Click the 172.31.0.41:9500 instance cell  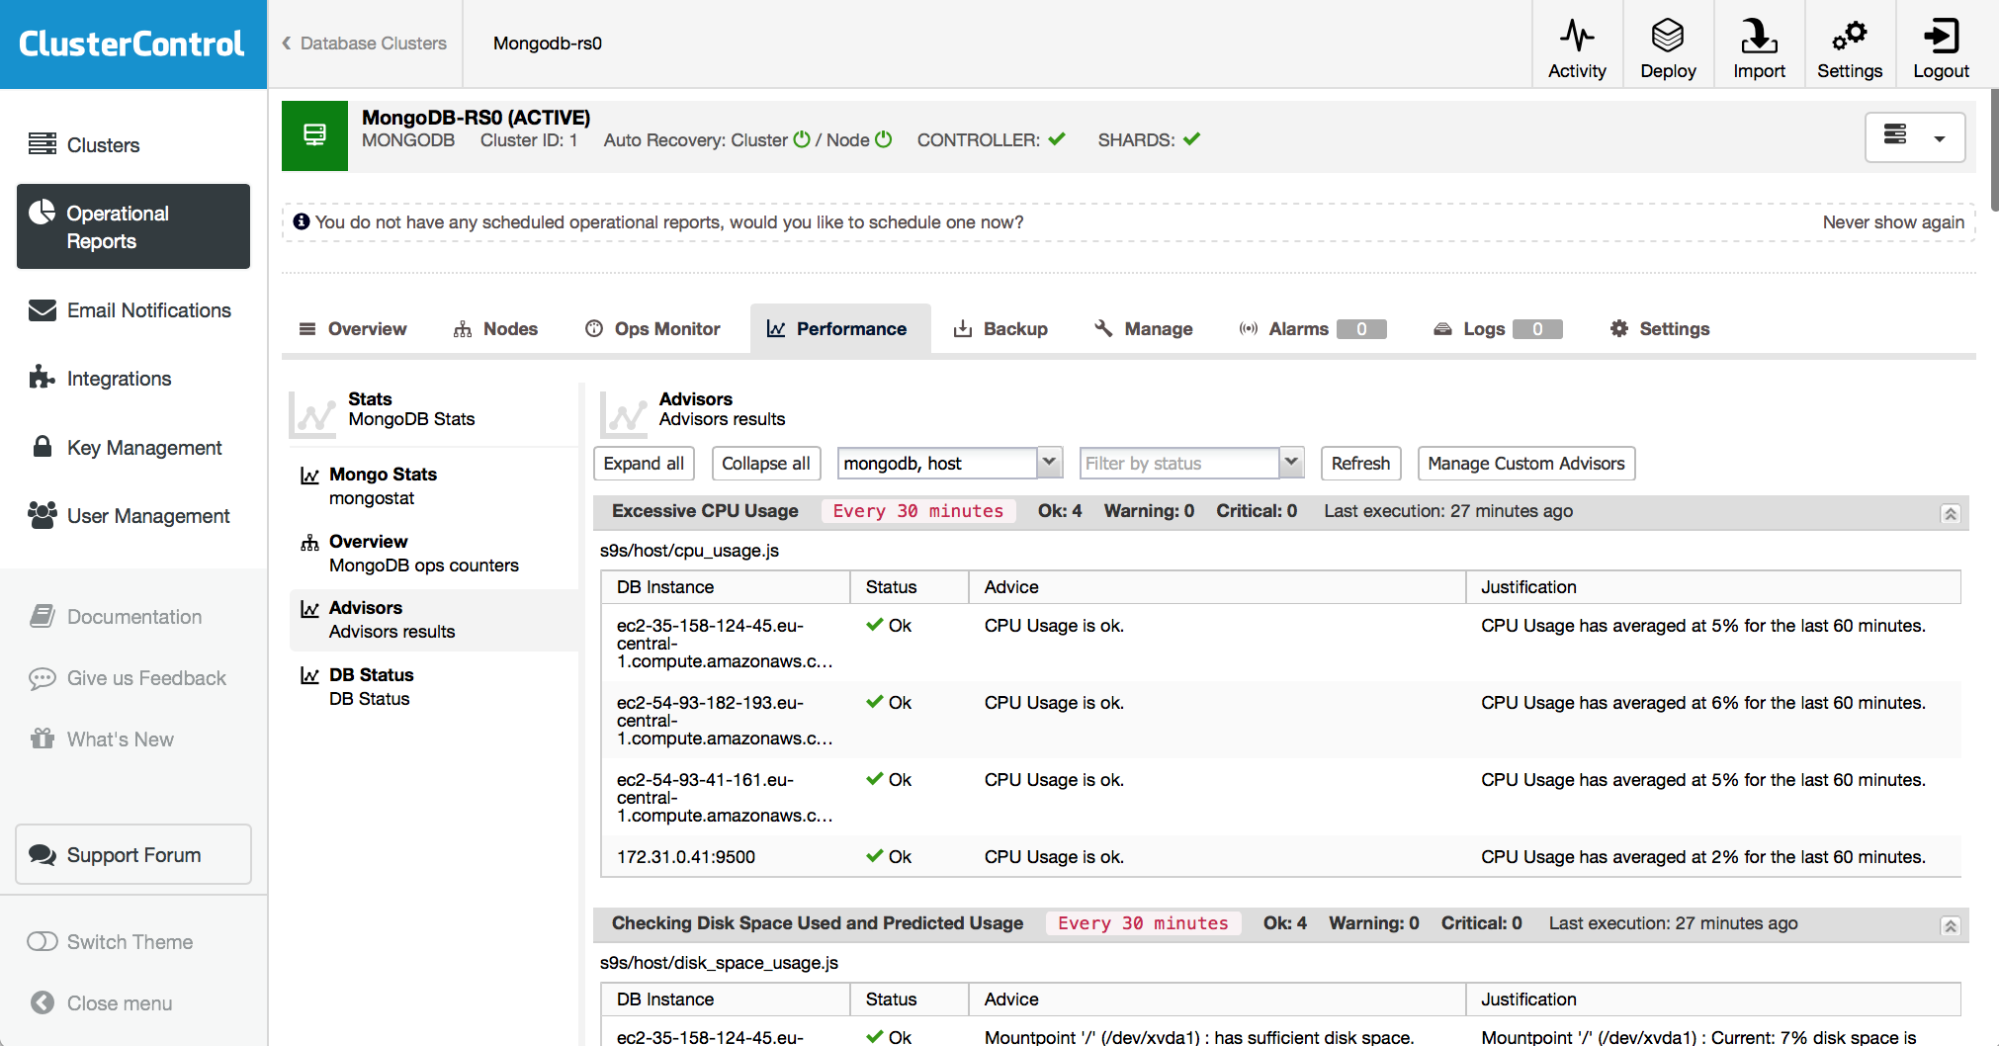(685, 857)
